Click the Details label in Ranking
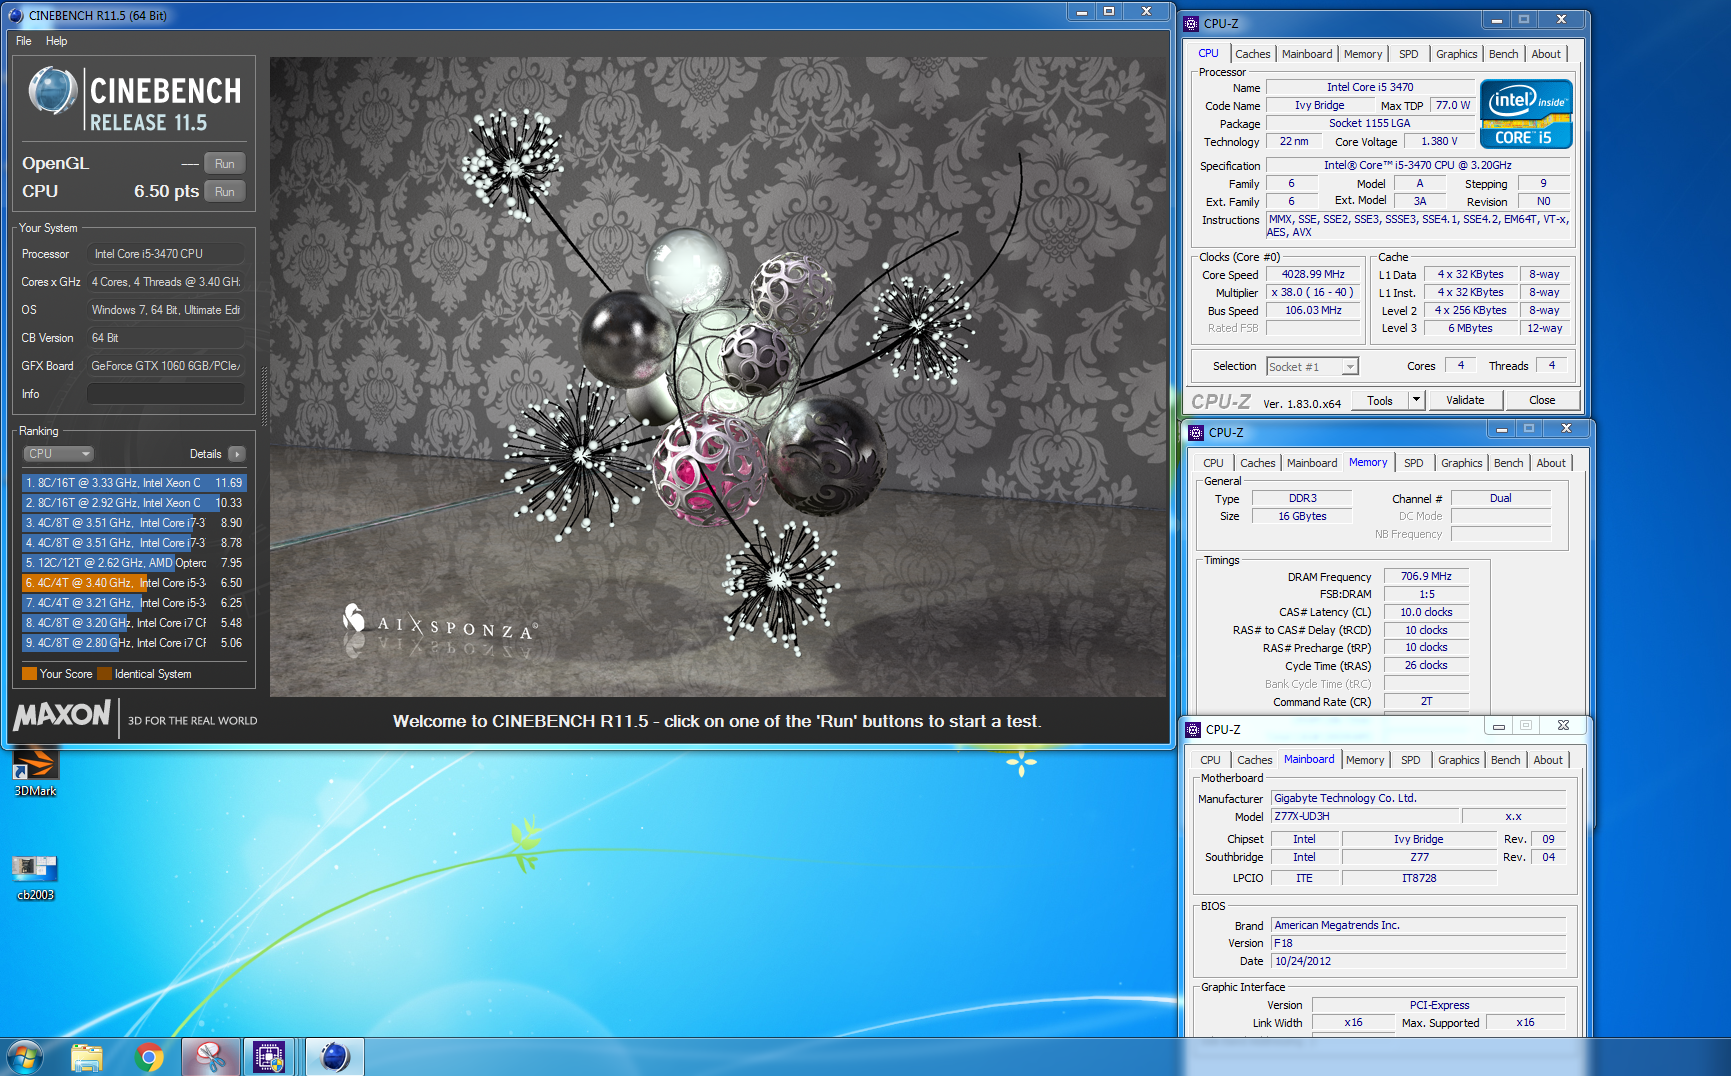The height and width of the screenshot is (1076, 1731). tap(206, 454)
